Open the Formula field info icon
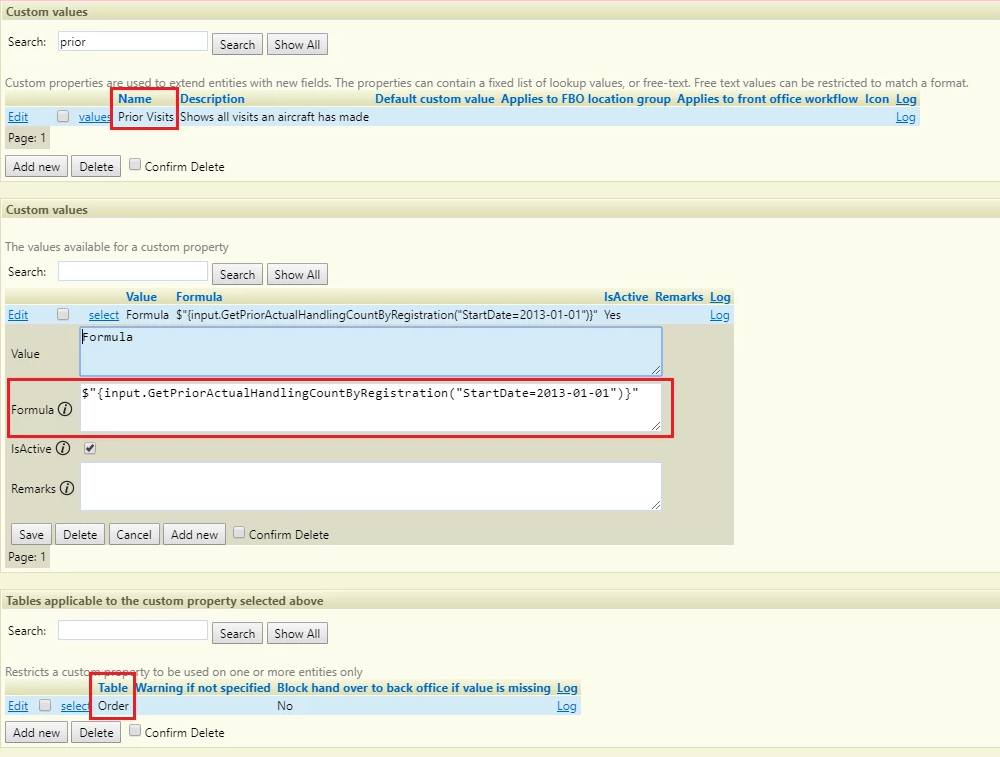The image size is (1000, 757). 65,409
